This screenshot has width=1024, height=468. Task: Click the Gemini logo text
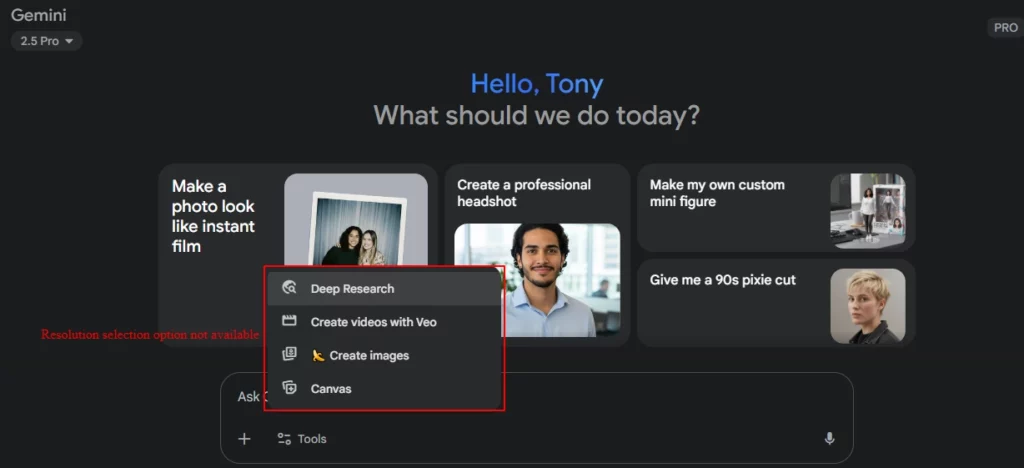(x=39, y=15)
